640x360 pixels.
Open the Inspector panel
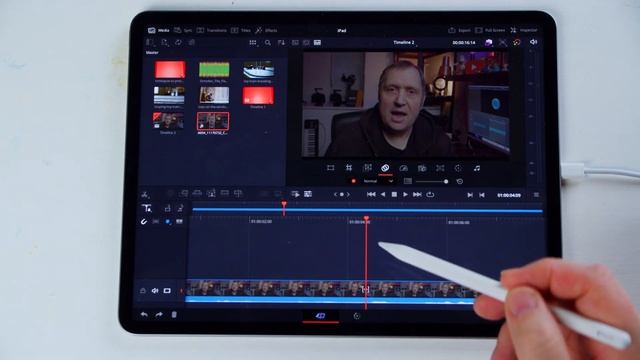524,30
